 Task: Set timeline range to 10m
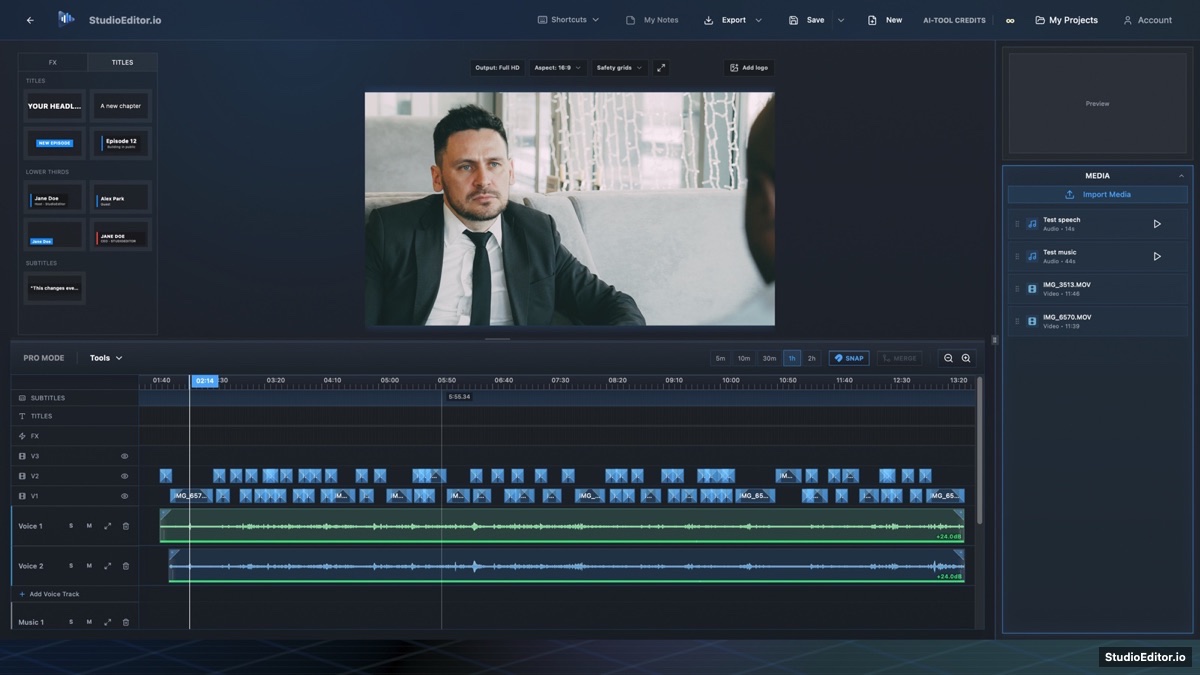tap(744, 358)
